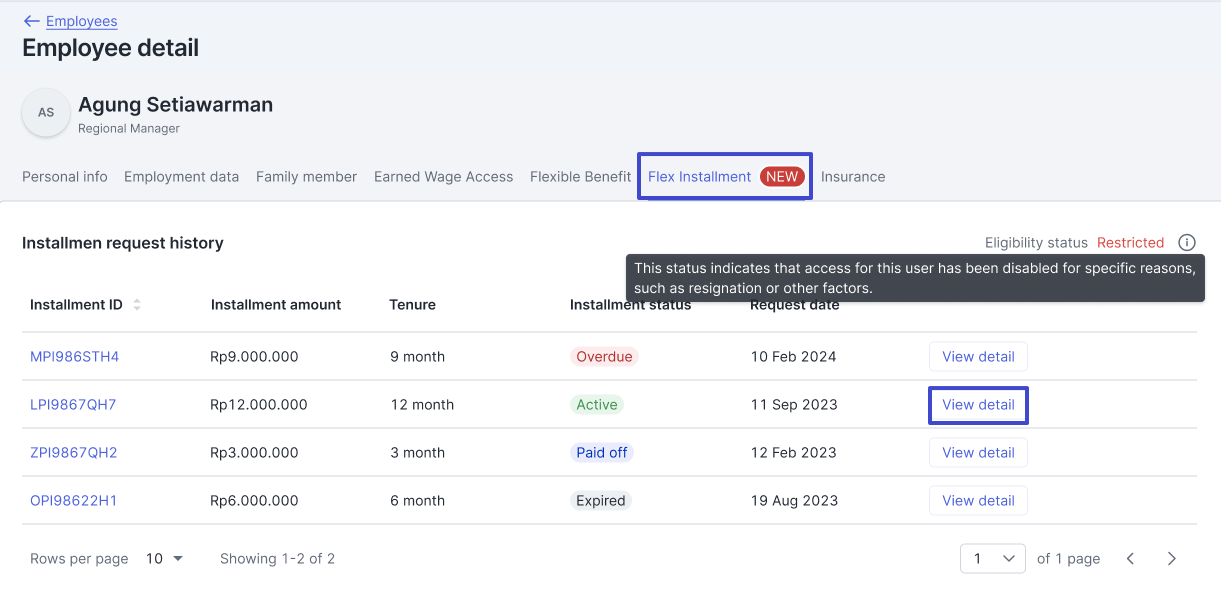1221x593 pixels.
Task: Switch to Personal info tab
Action: pyautogui.click(x=65, y=177)
